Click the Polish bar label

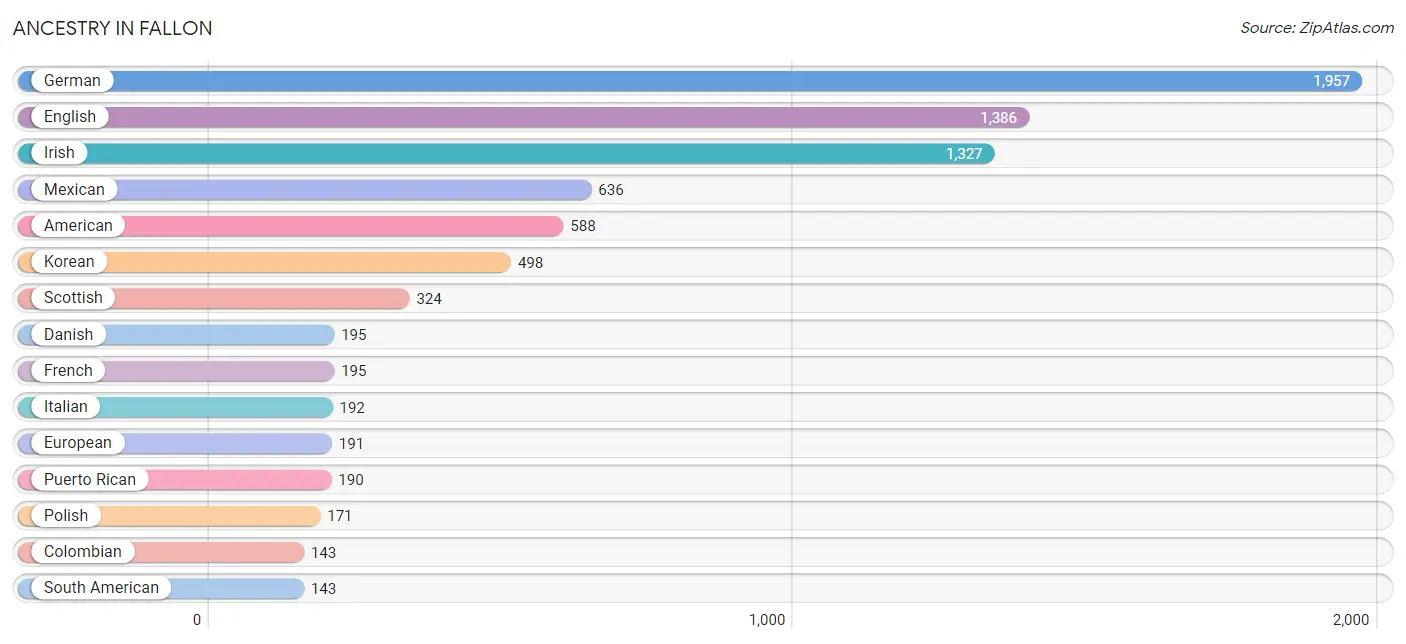click(66, 515)
